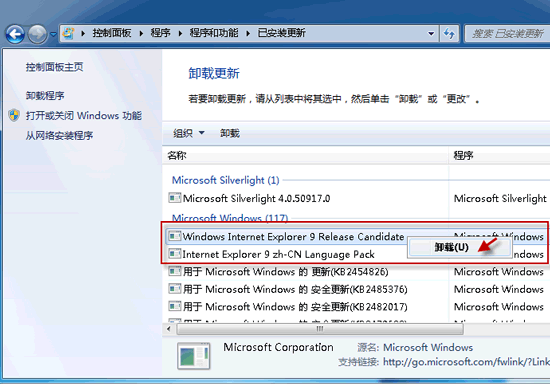Select the update KB2454826 row
This screenshot has height=384, width=550.
pyautogui.click(x=286, y=272)
